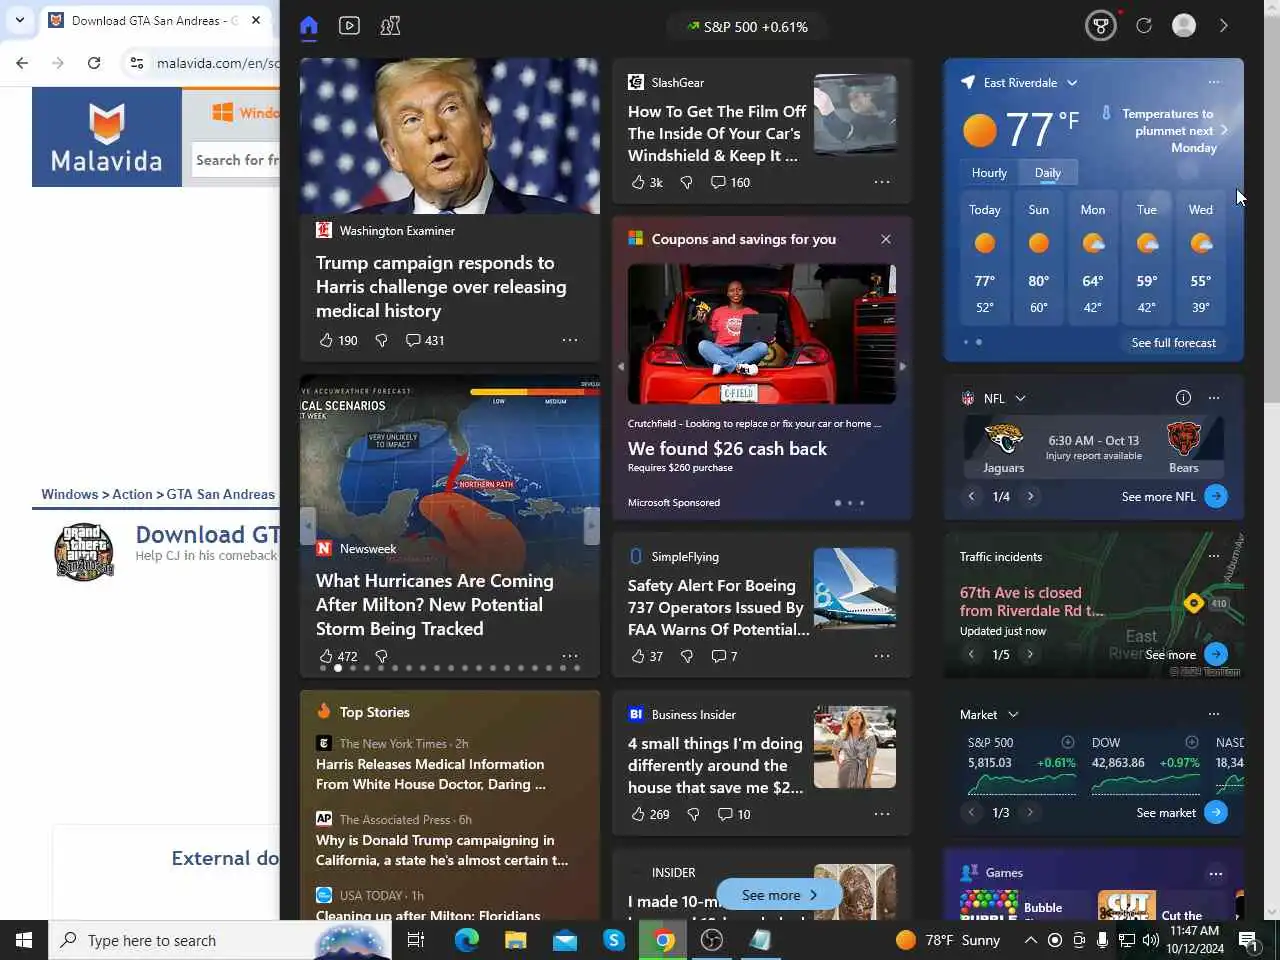Open Microsoft Rewards trophy icon
This screenshot has width=1280, height=960.
[x=1101, y=26]
